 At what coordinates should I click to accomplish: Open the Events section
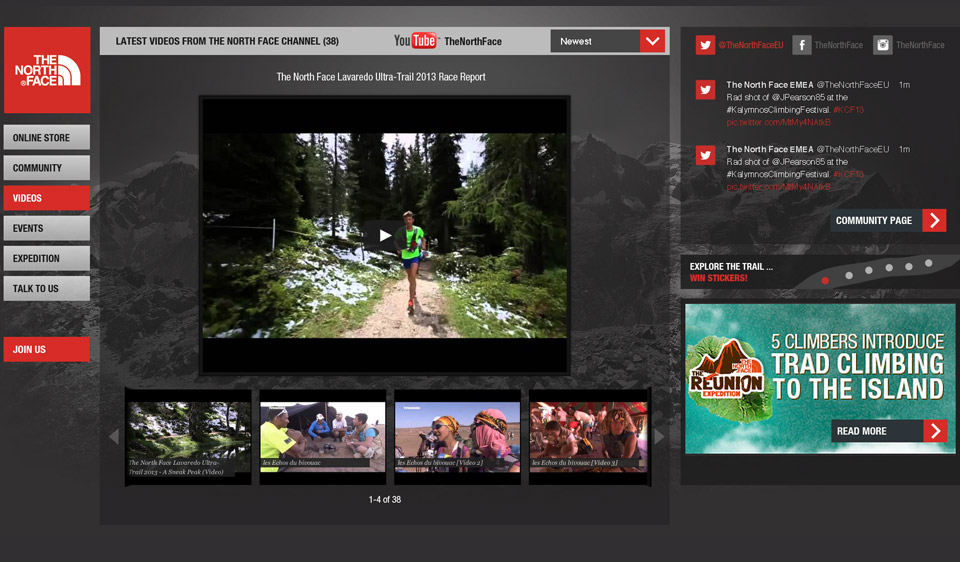[47, 228]
